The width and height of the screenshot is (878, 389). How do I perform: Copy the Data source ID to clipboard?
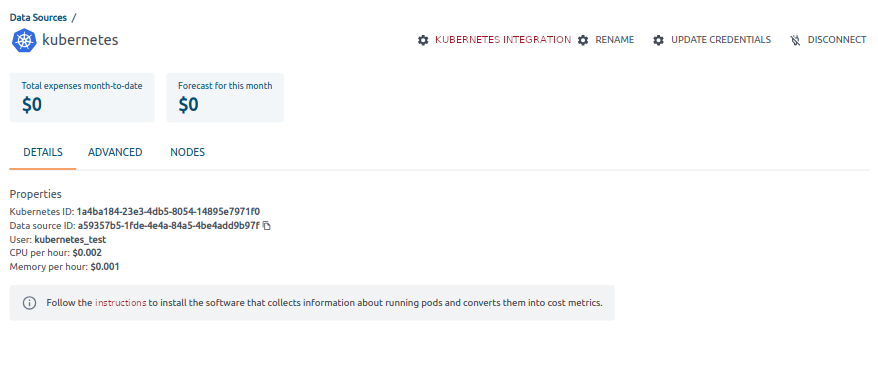click(267, 226)
